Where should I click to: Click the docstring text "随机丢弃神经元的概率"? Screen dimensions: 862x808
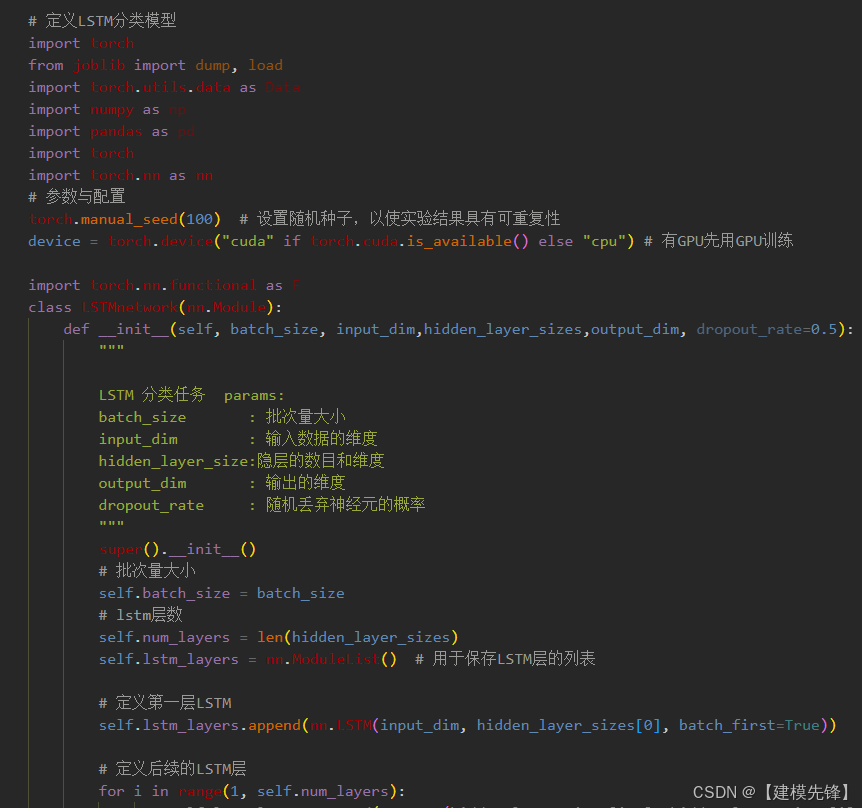tap(346, 505)
